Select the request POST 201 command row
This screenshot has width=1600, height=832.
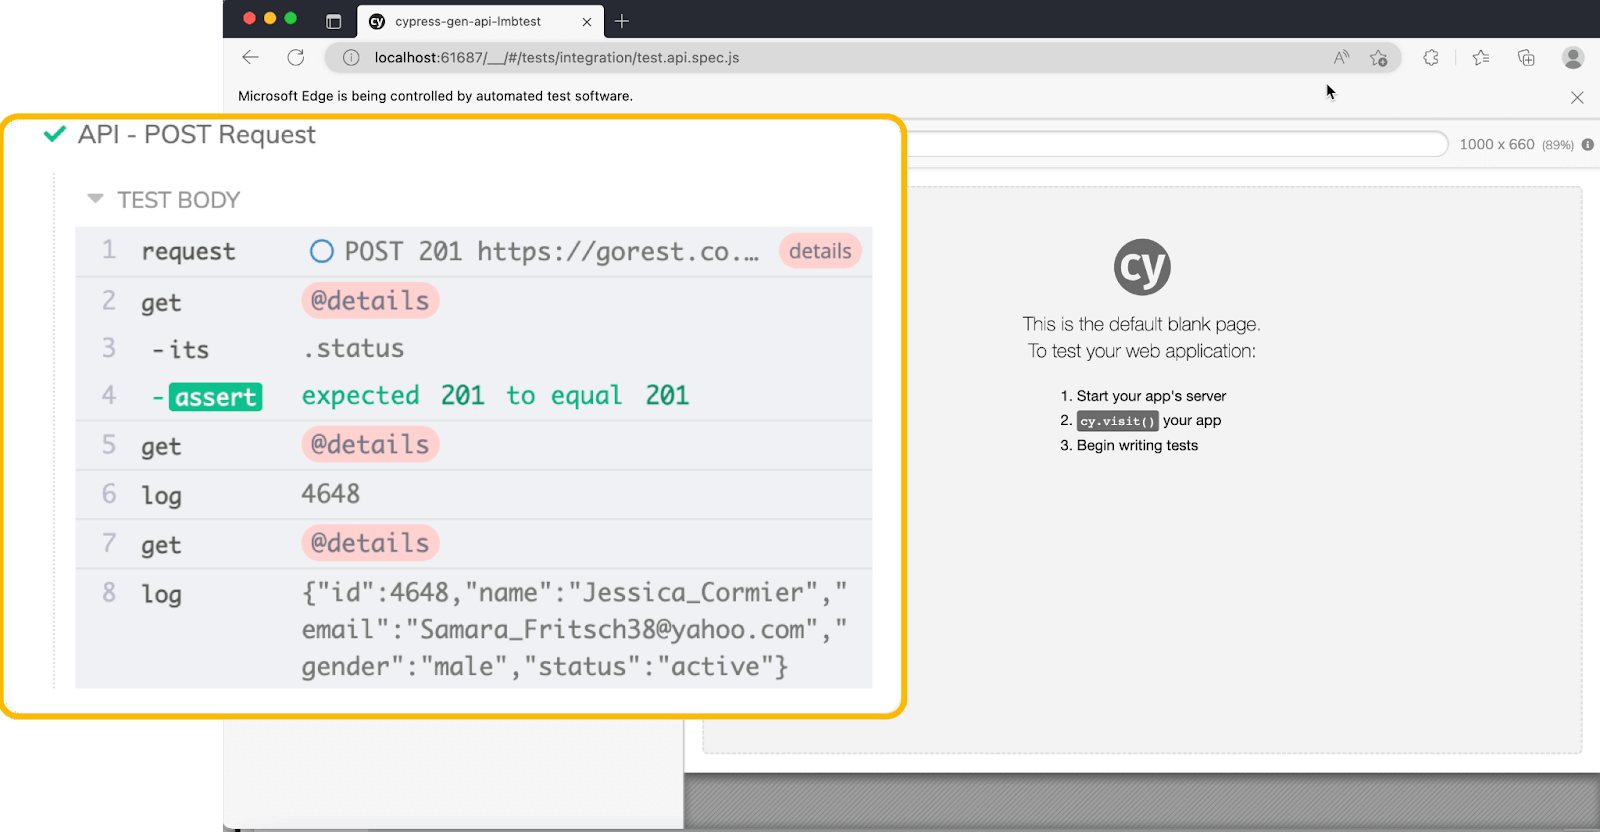pyautogui.click(x=474, y=251)
